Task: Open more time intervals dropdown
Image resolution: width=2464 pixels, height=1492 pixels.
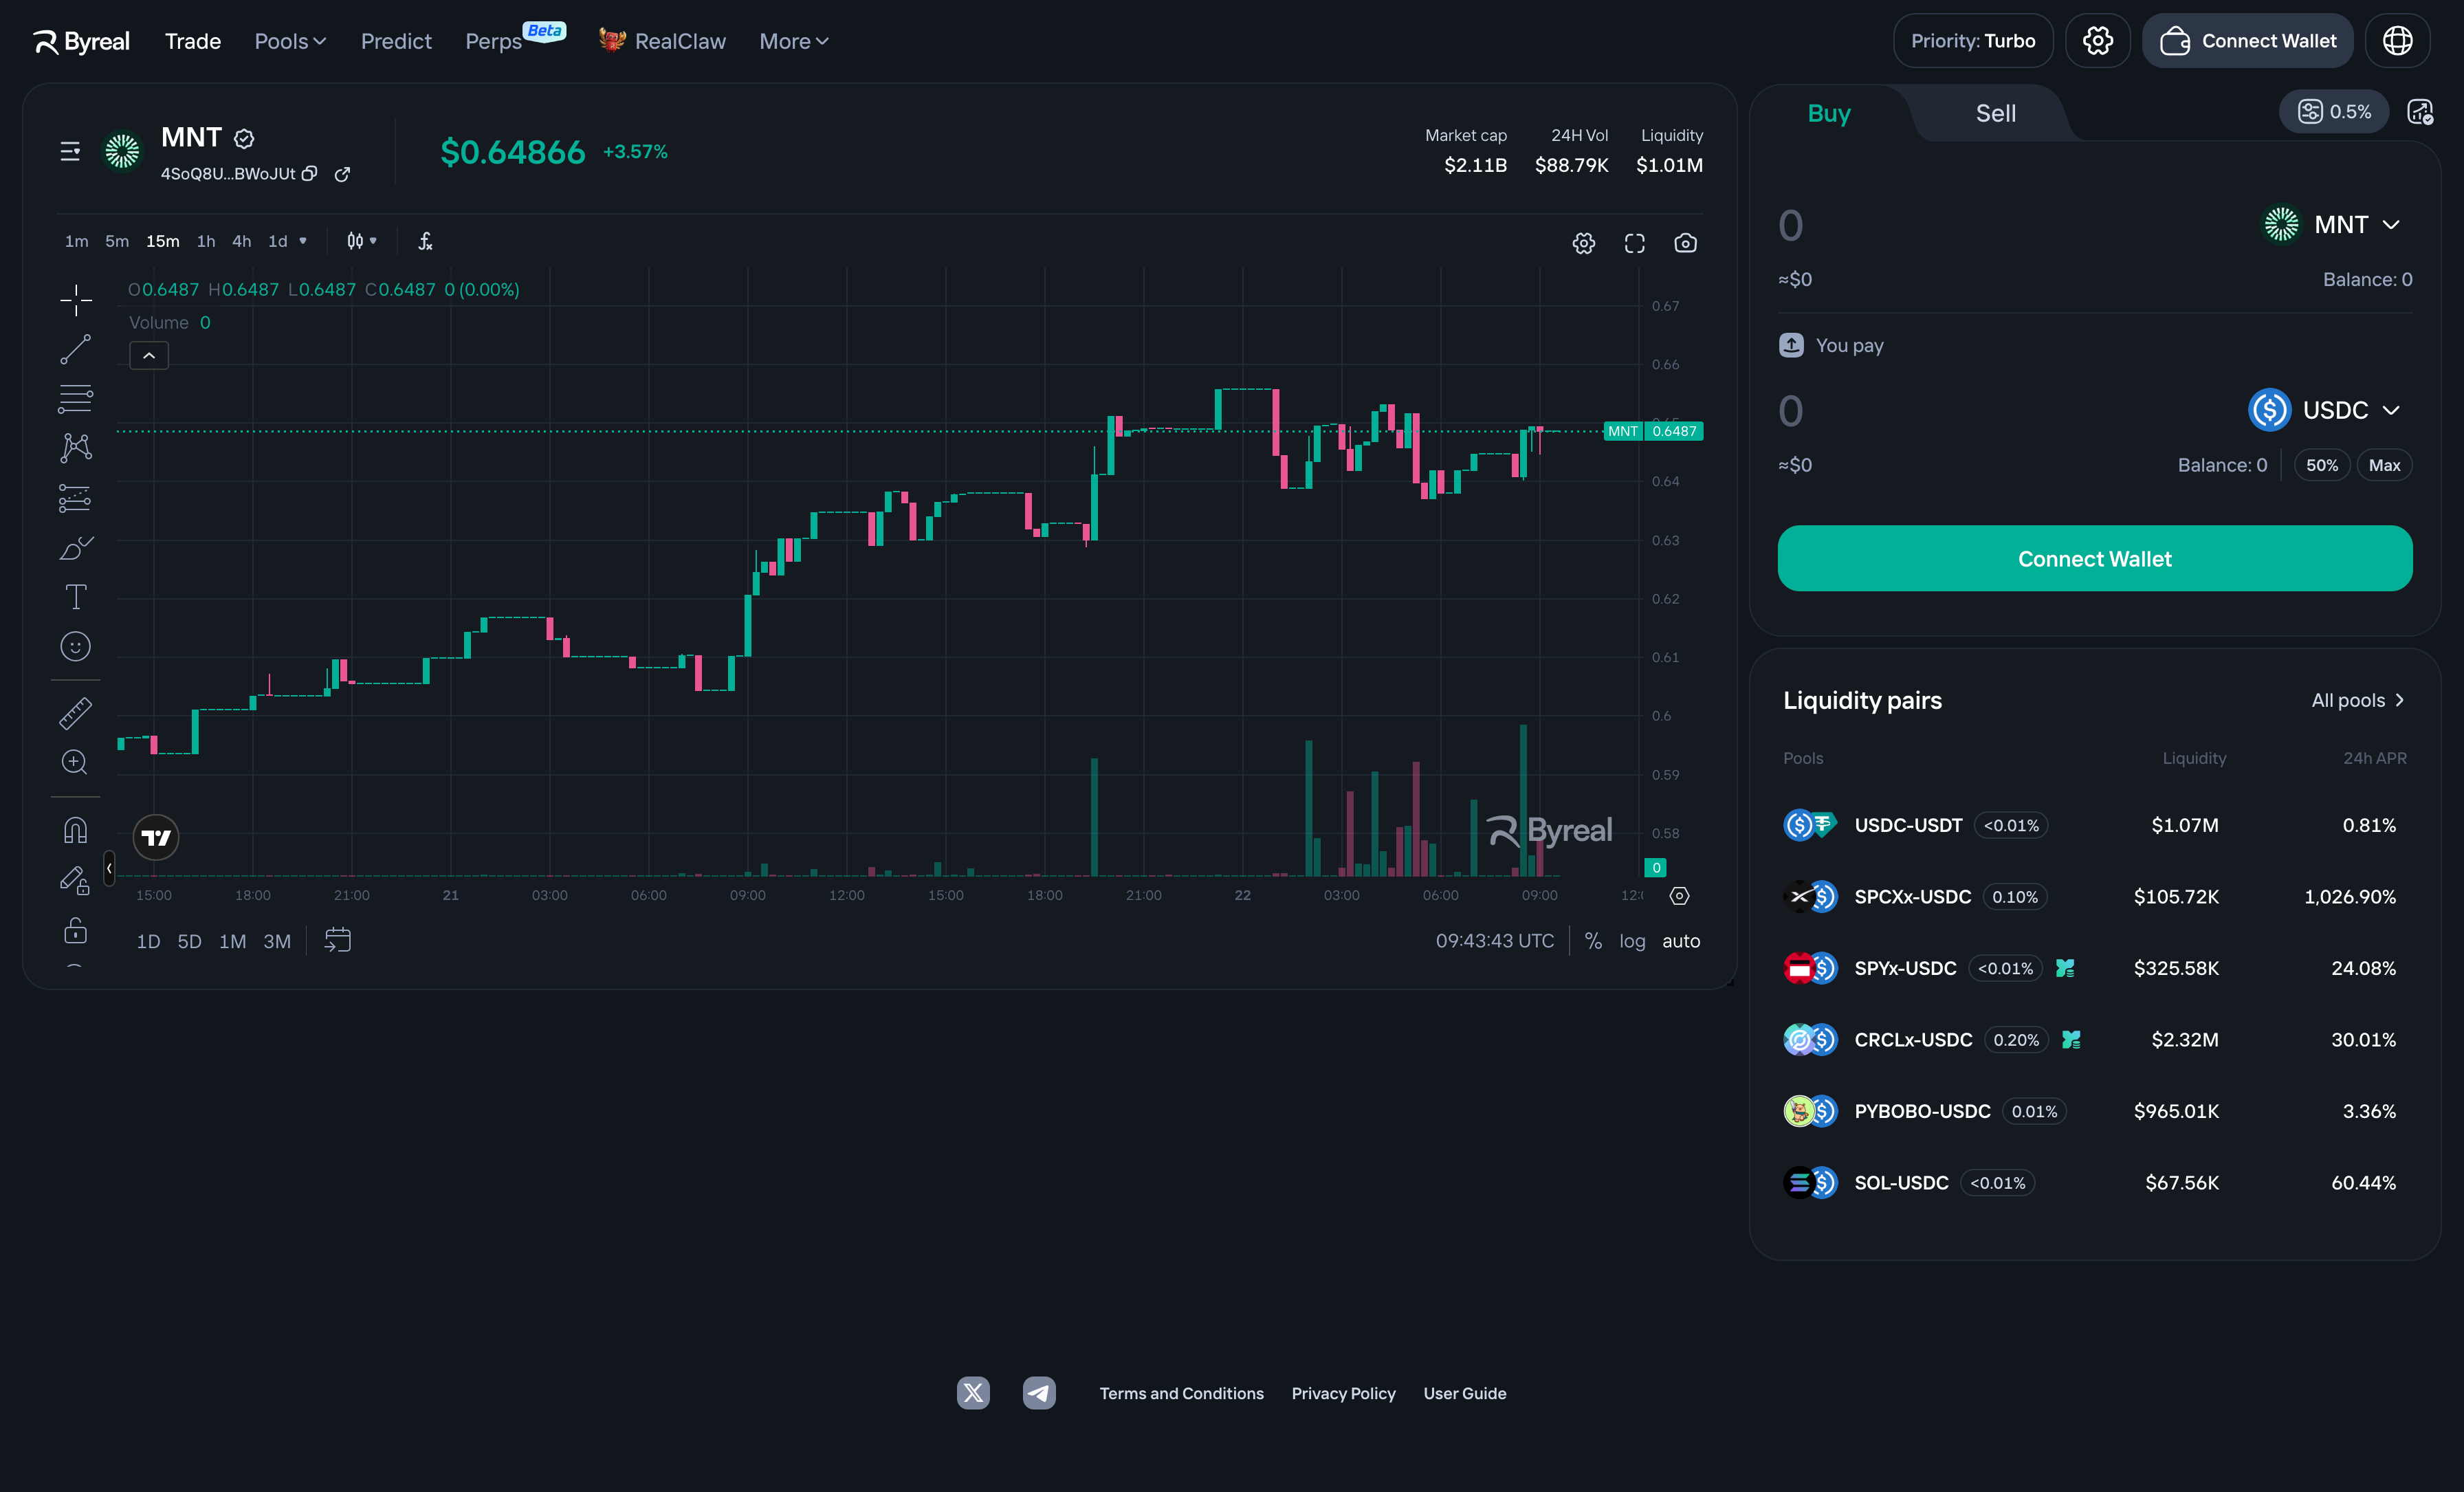Action: (303, 241)
